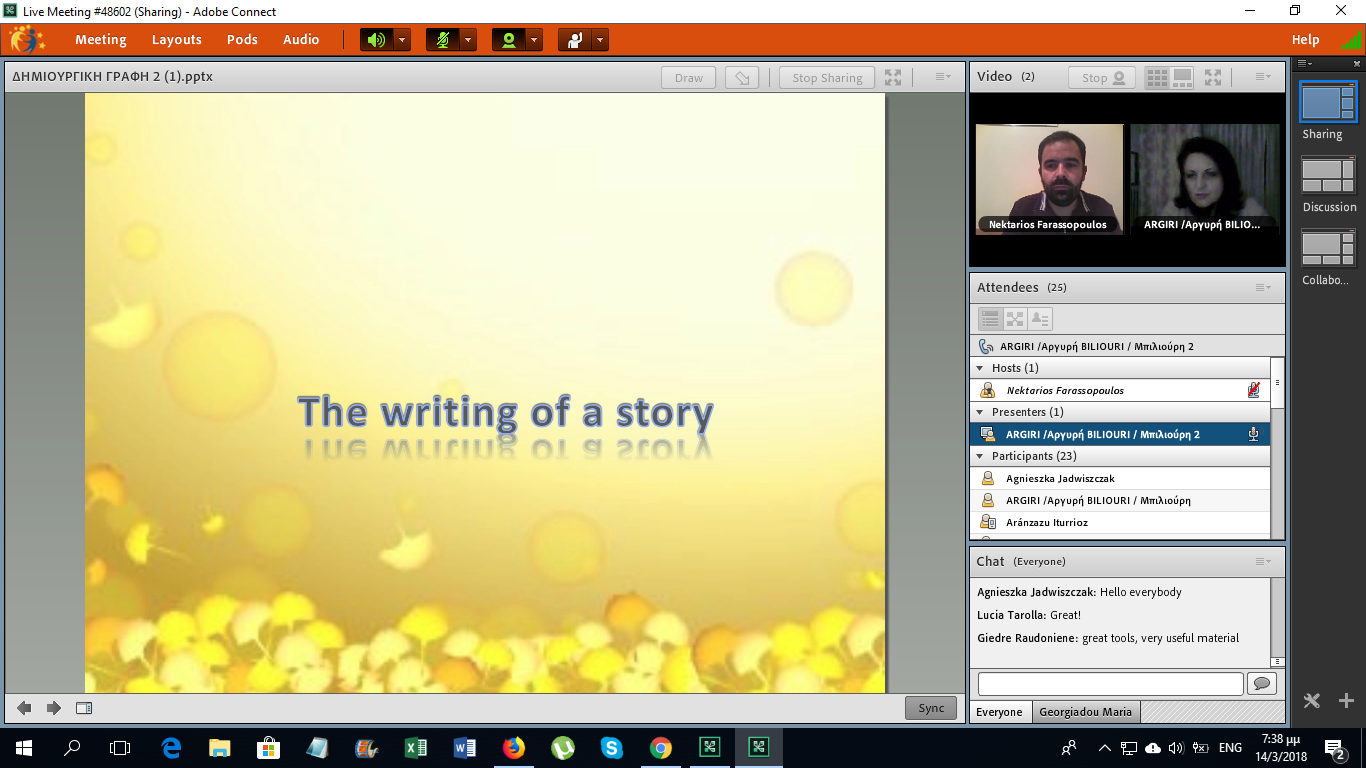Open Skype from the taskbar
1366x768 pixels.
(611, 747)
